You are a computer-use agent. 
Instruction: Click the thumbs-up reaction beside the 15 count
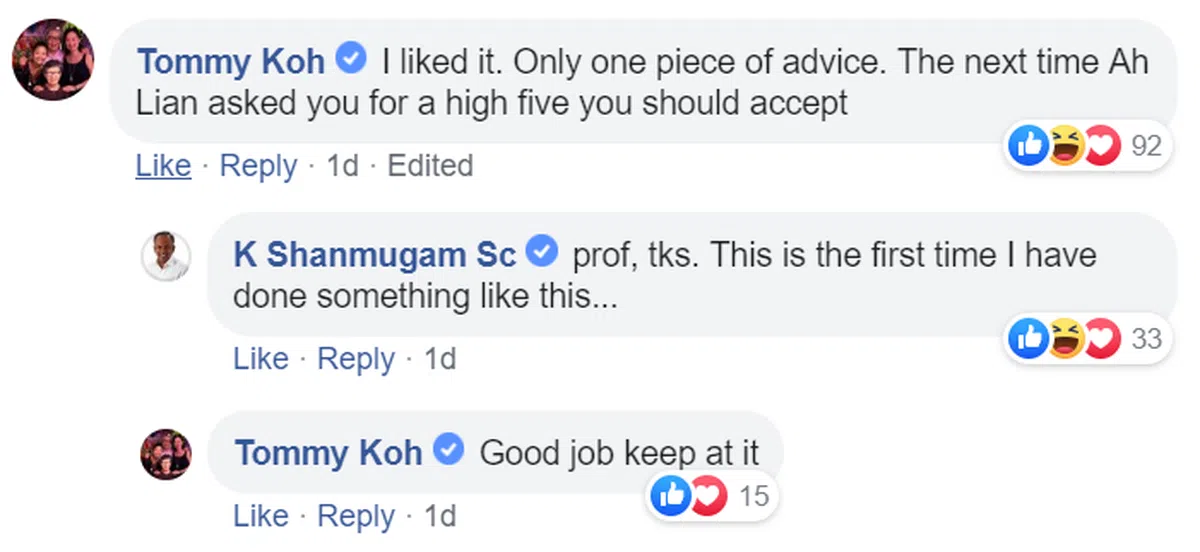tap(670, 494)
